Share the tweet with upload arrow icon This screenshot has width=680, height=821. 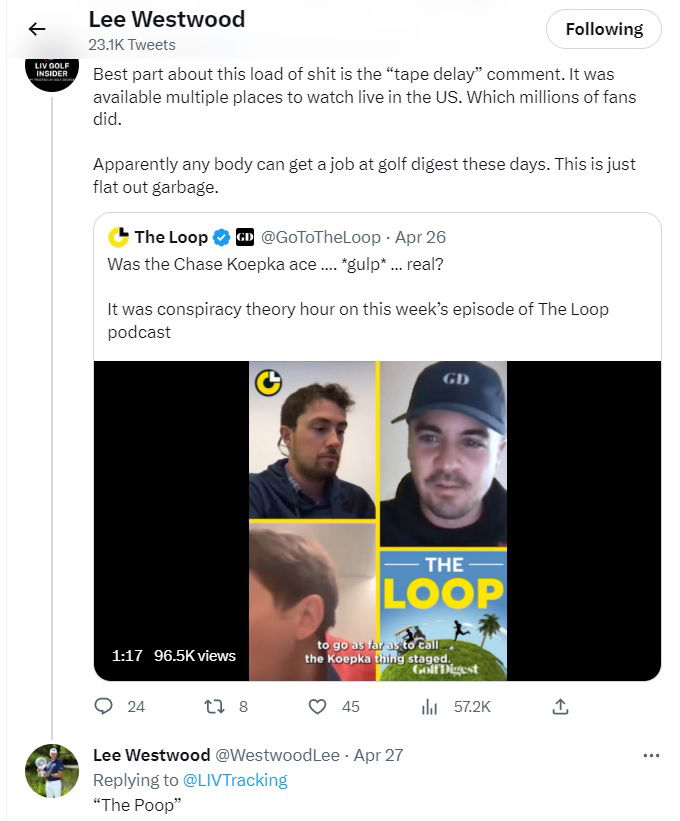click(560, 706)
